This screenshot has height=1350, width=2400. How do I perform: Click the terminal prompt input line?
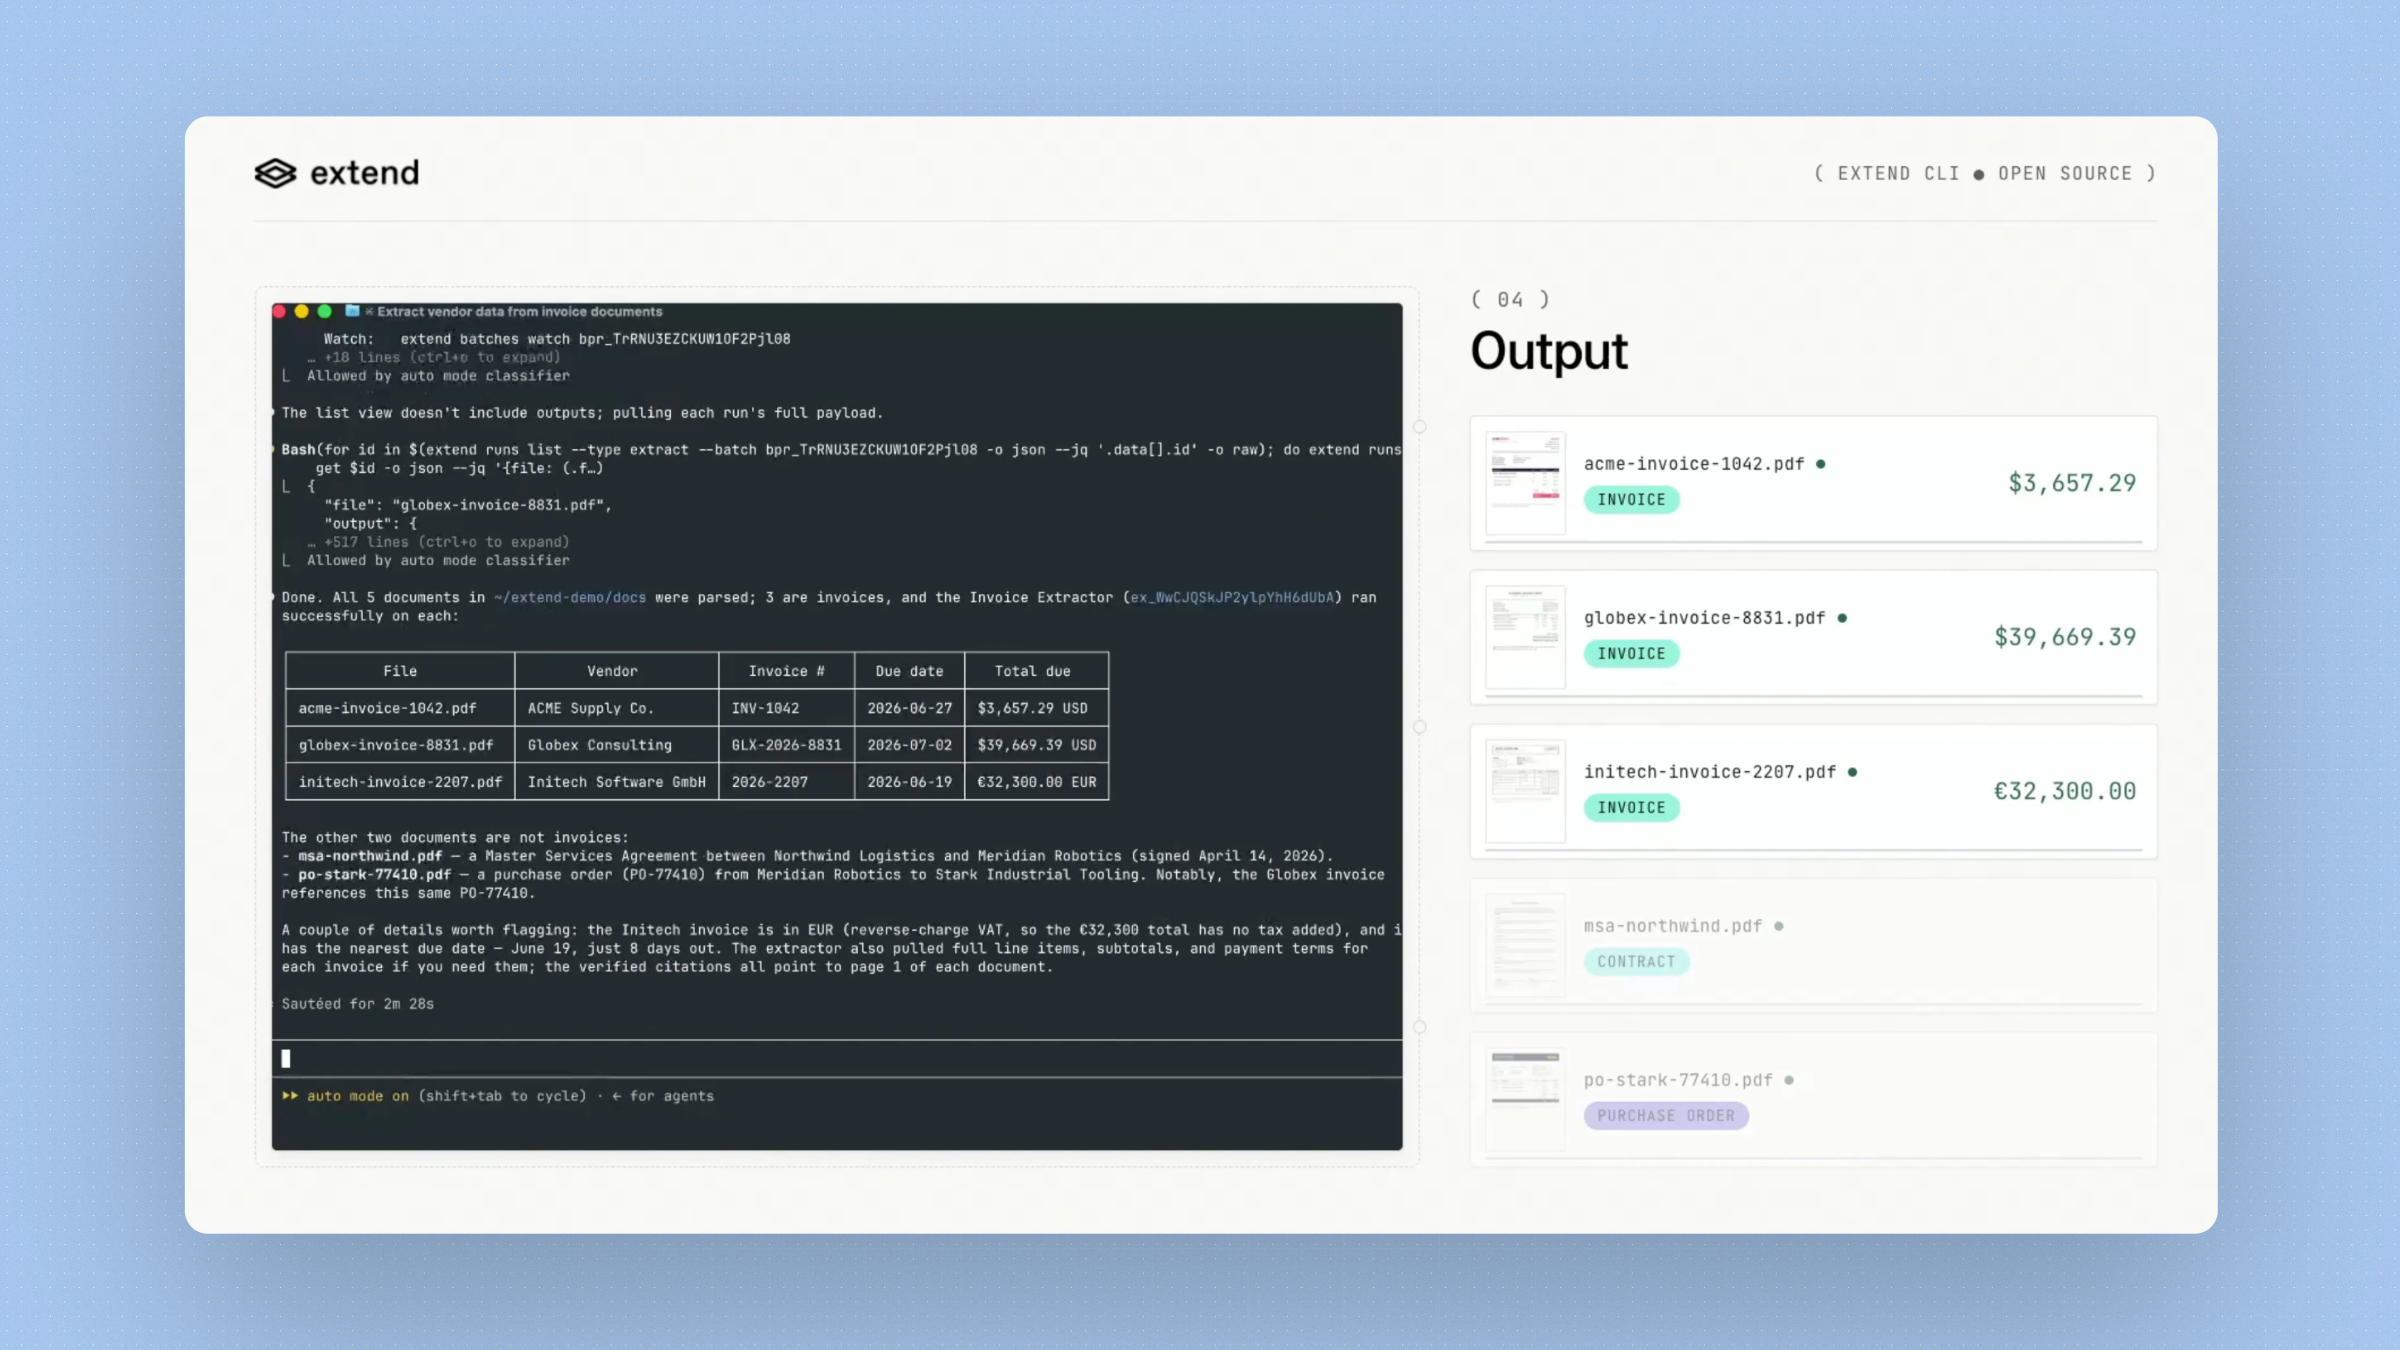click(837, 1059)
